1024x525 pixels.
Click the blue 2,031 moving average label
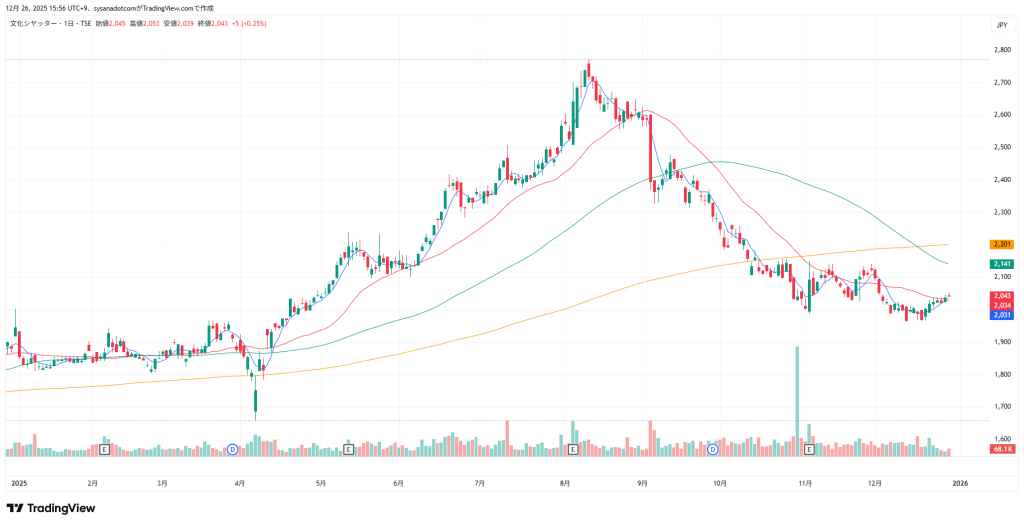pyautogui.click(x=1002, y=315)
